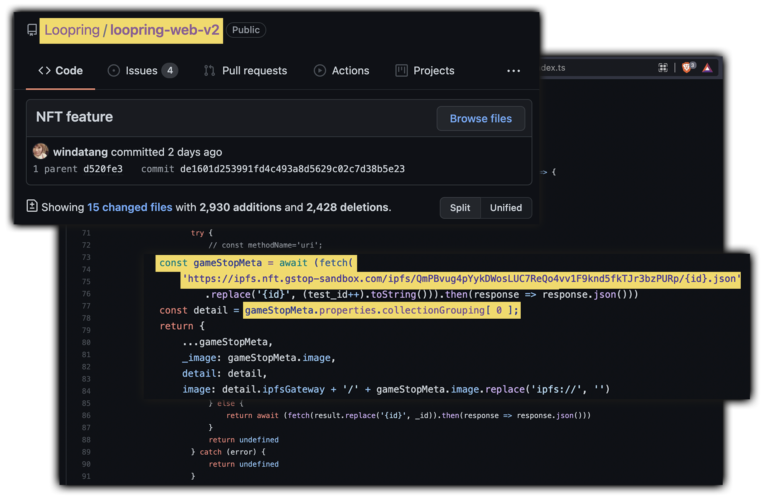768x498 pixels.
Task: Click the repository book icon
Action: pyautogui.click(x=31, y=31)
